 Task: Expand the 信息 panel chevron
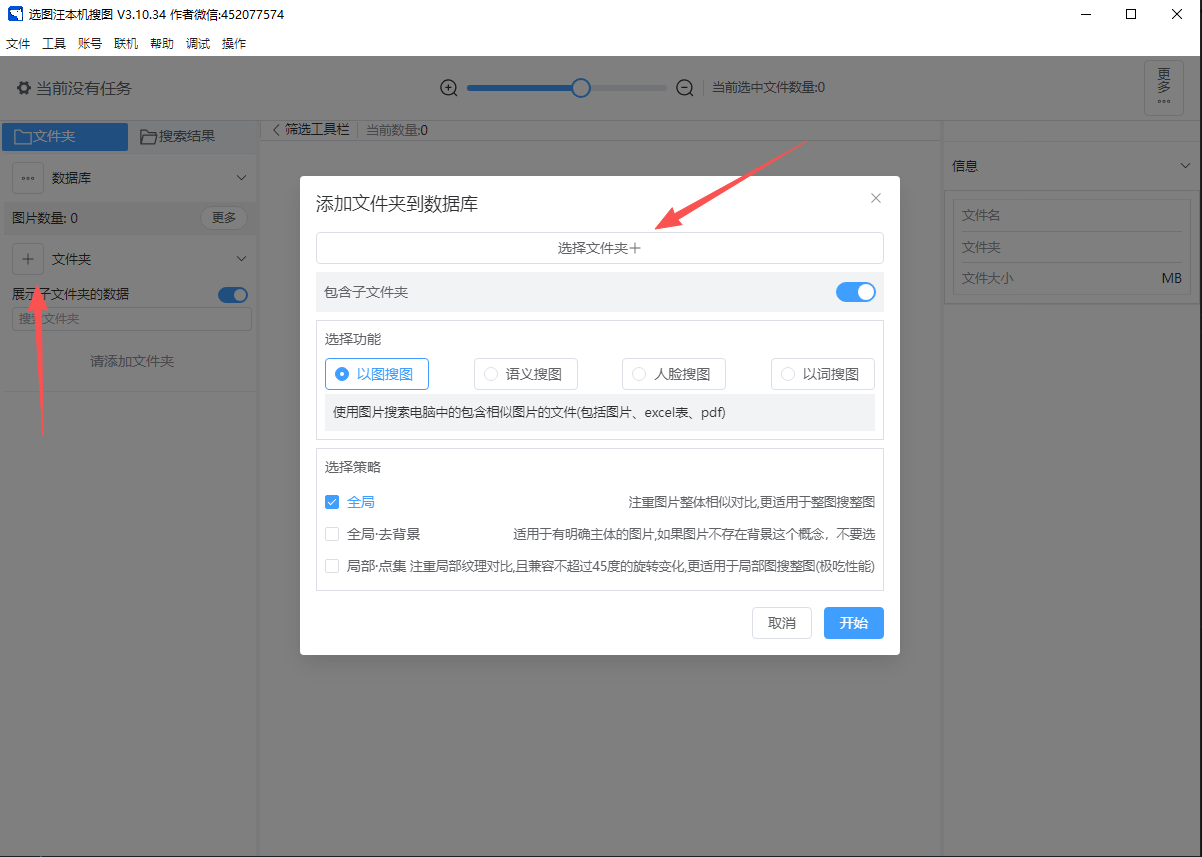tap(1185, 166)
